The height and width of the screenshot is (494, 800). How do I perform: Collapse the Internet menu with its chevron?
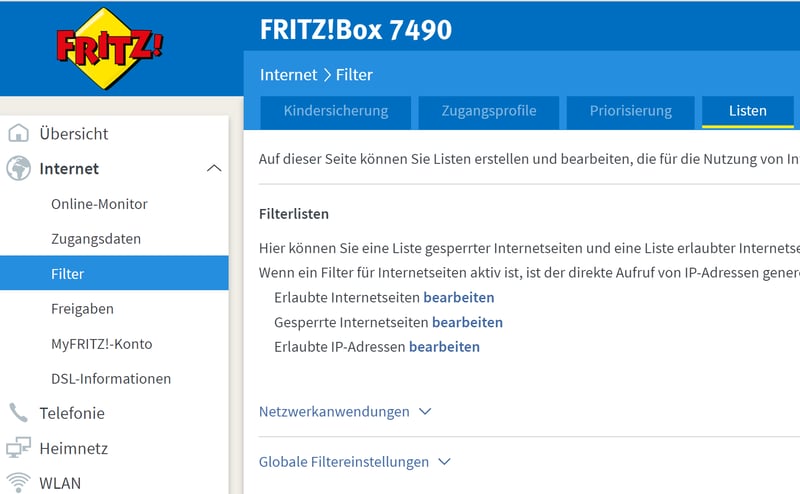[x=214, y=168]
